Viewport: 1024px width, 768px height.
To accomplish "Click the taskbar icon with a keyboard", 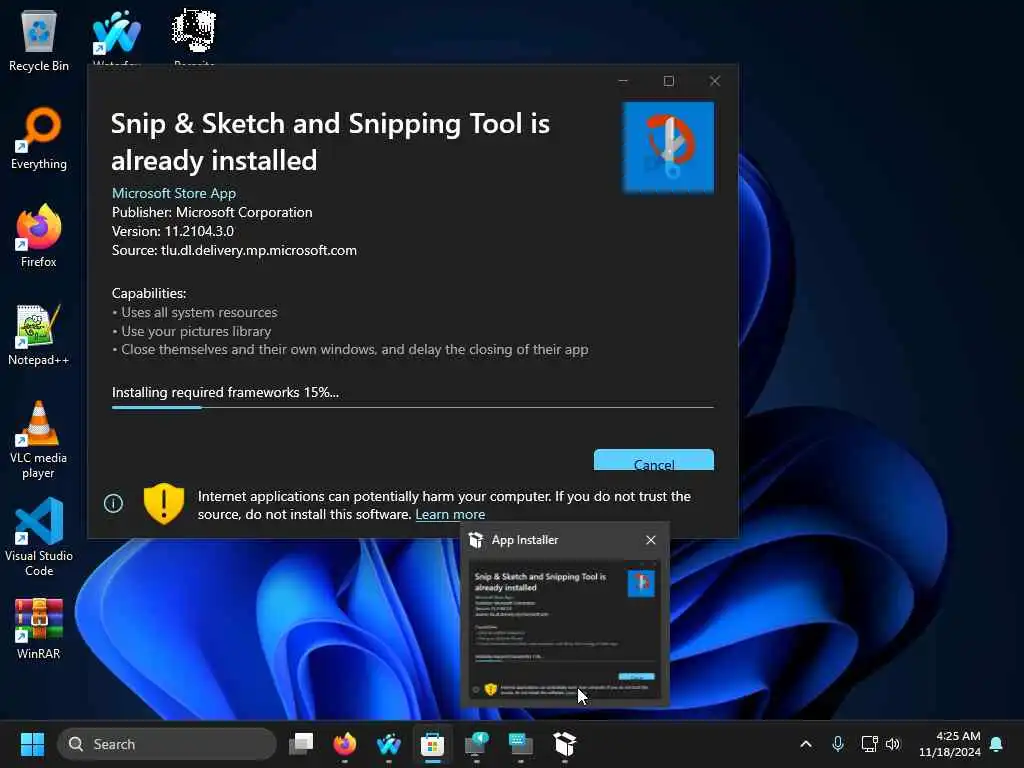I will 520,744.
